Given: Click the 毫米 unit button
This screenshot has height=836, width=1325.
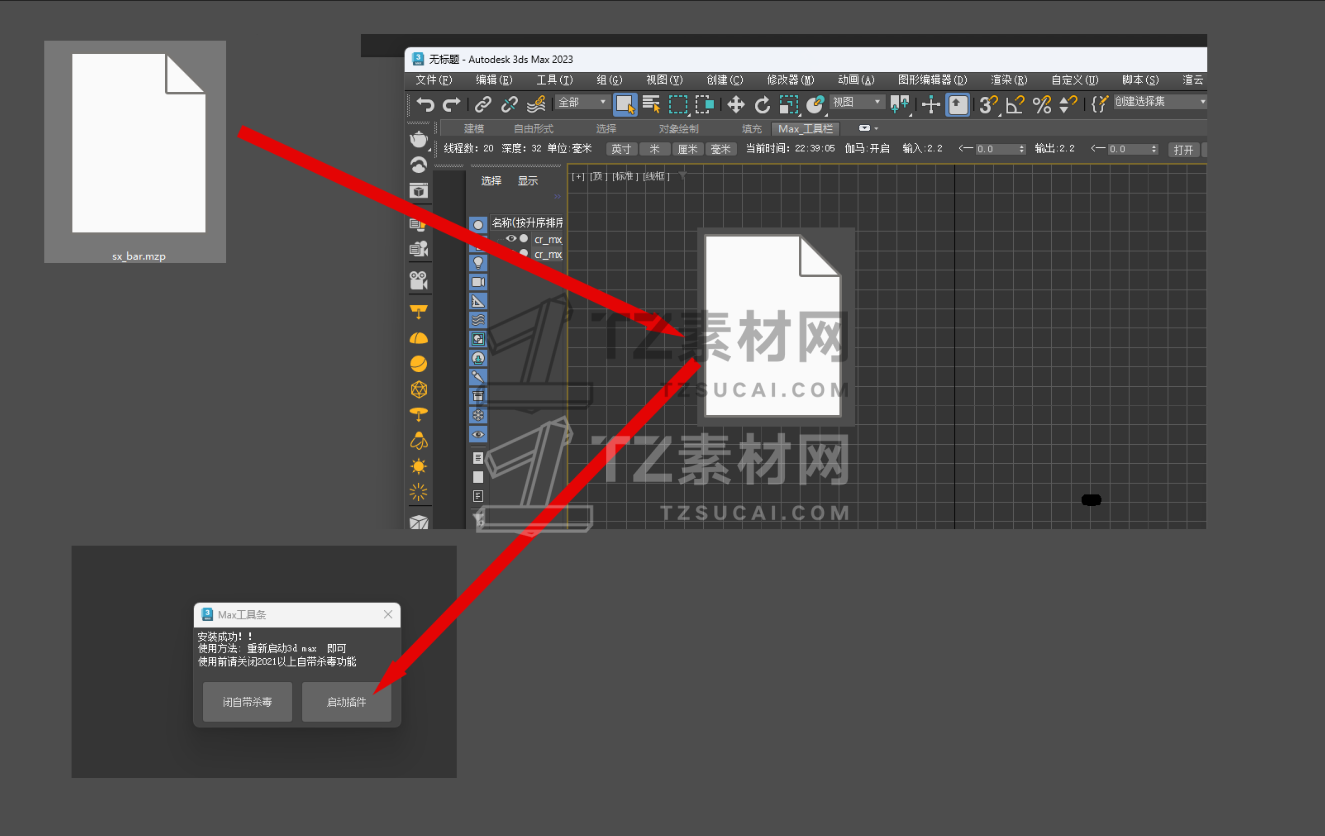Looking at the screenshot, I should (721, 149).
